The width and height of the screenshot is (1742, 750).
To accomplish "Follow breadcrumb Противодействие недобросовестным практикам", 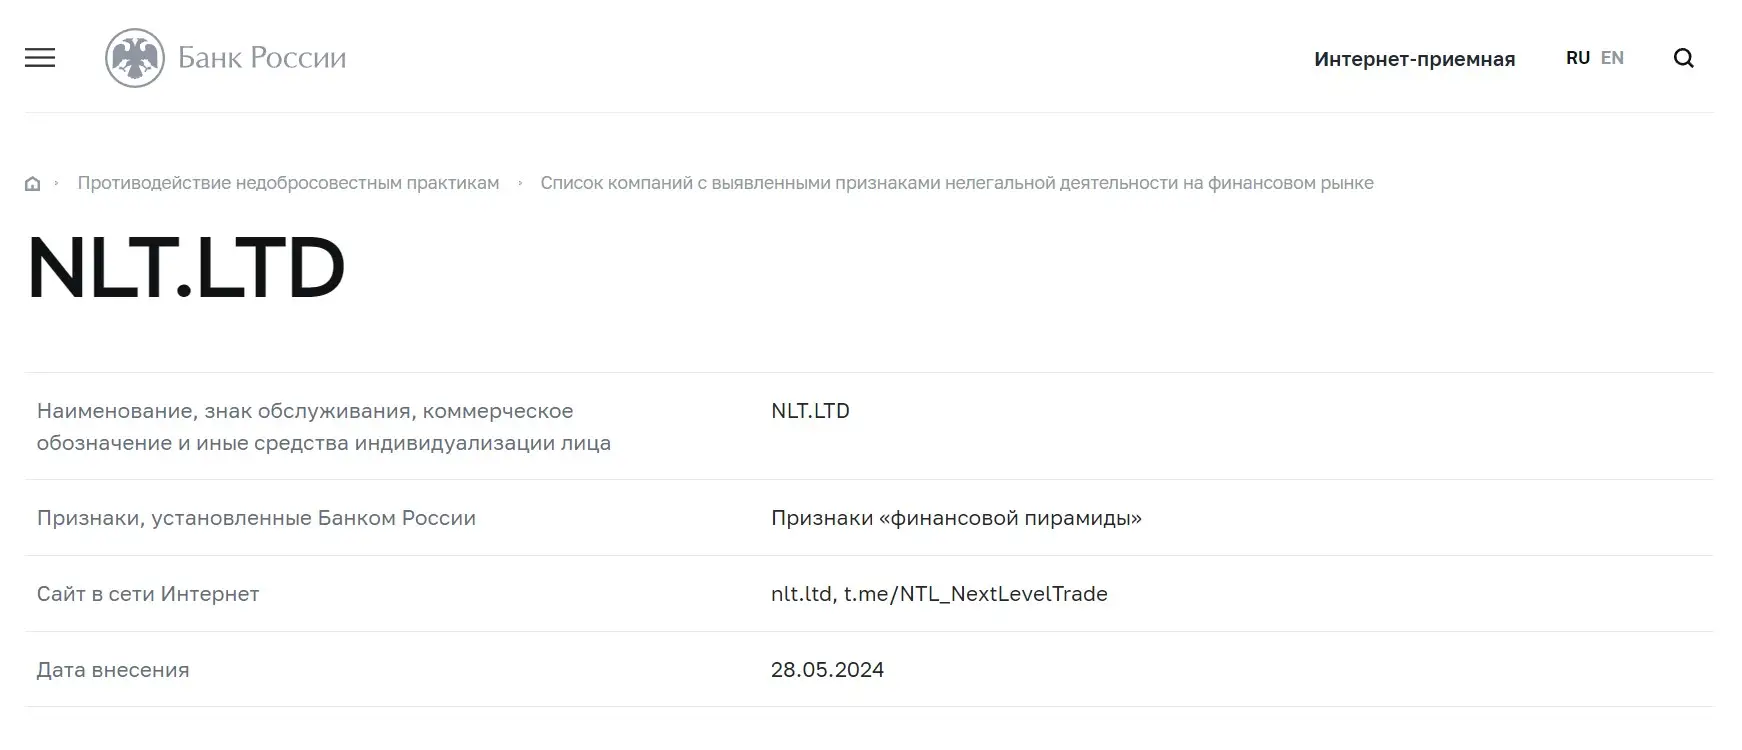I will [x=290, y=183].
